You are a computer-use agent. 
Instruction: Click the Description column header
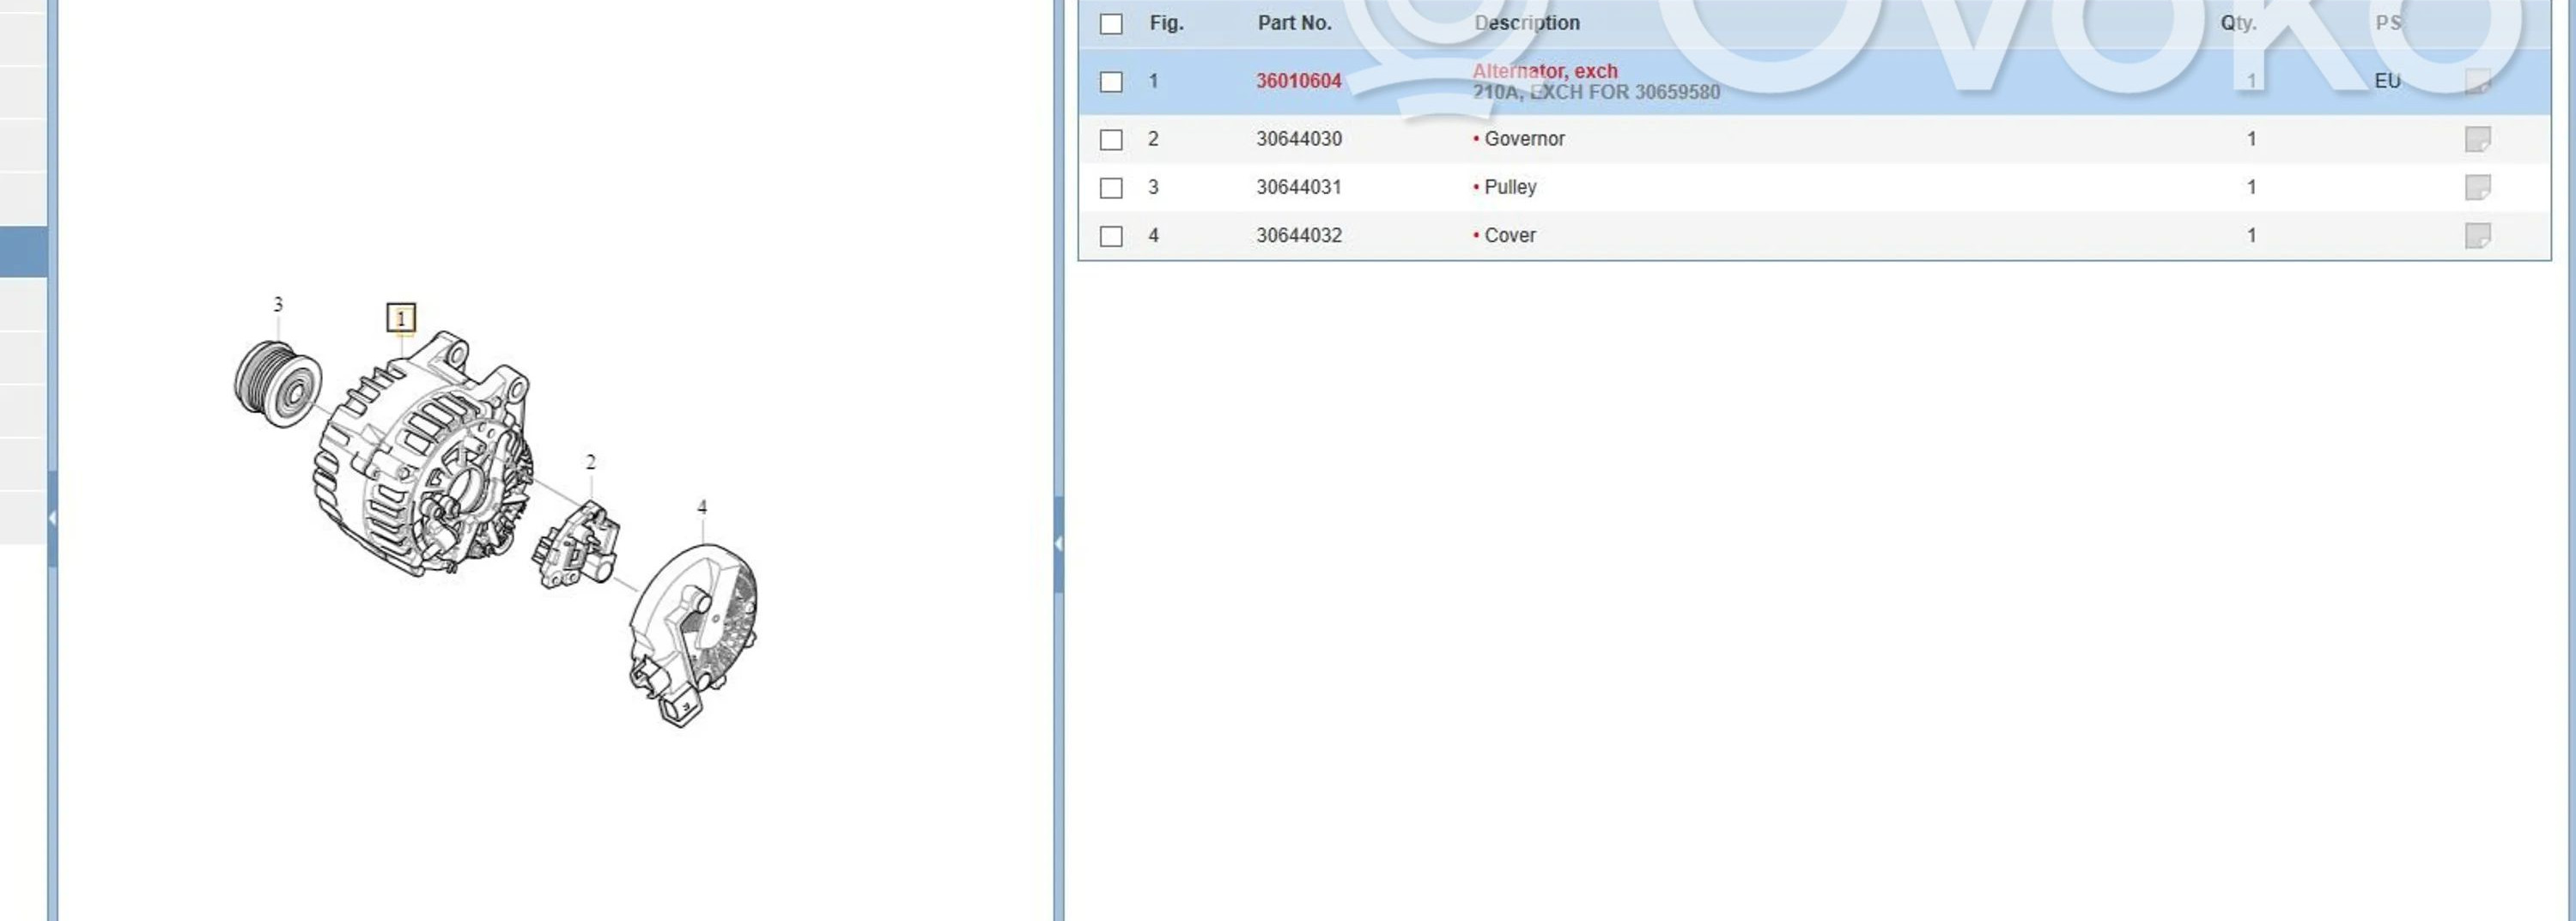coord(1526,23)
